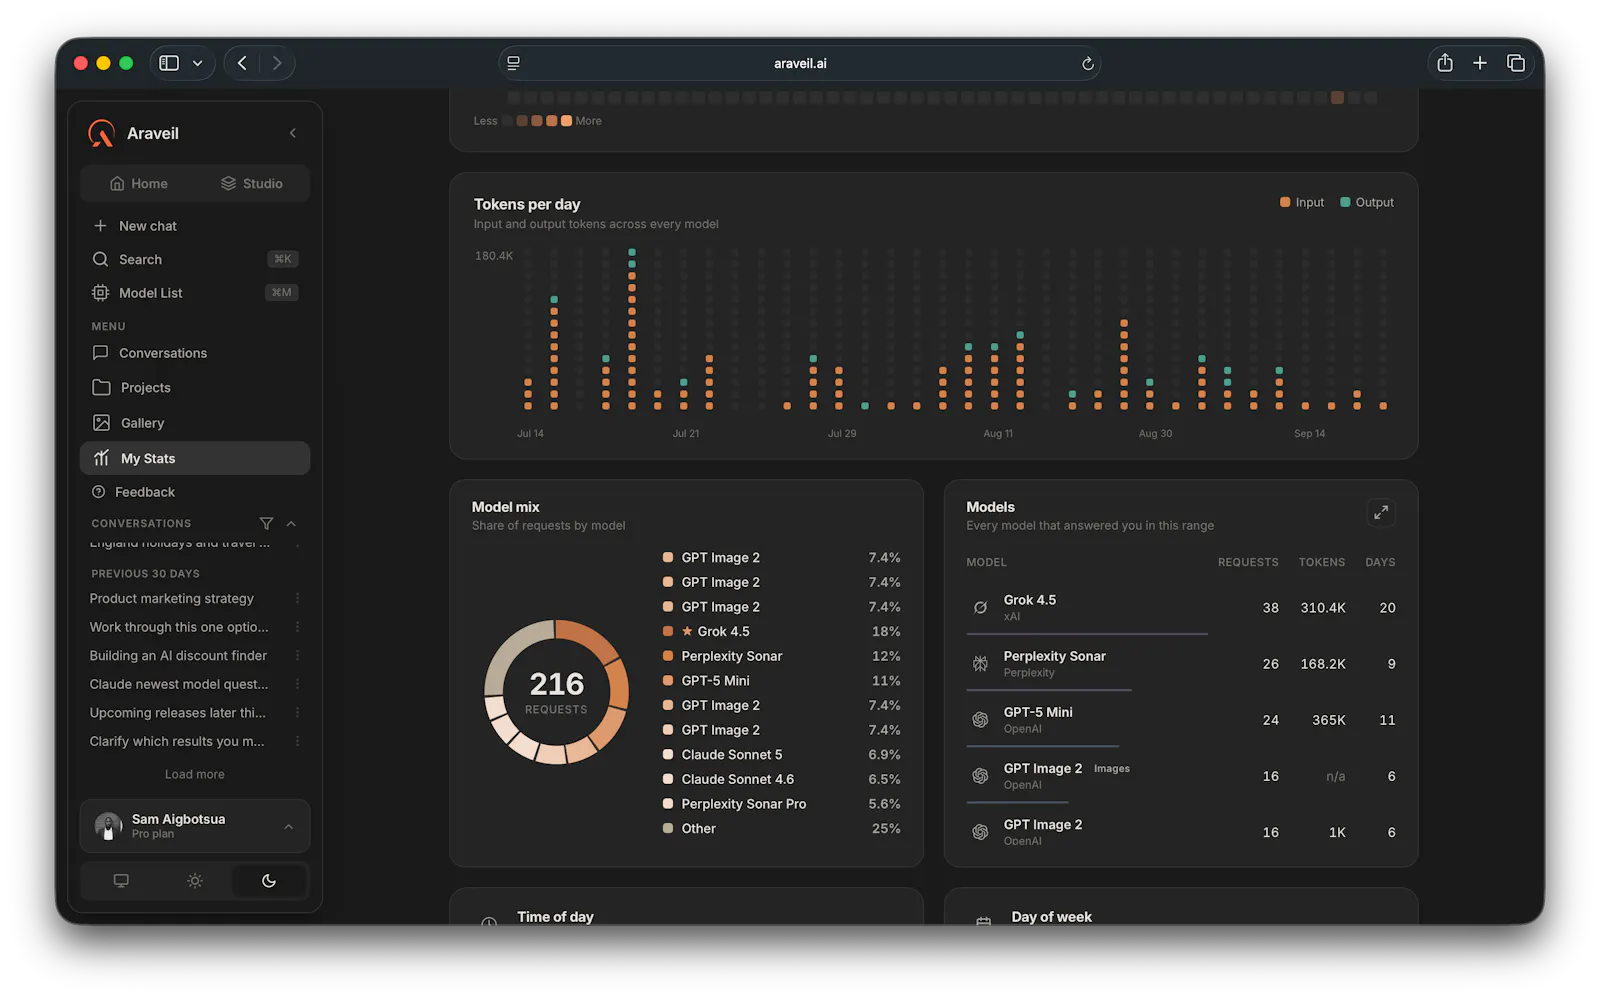Collapse the sidebar with the chevron next to Araveil
1600x998 pixels.
click(293, 133)
